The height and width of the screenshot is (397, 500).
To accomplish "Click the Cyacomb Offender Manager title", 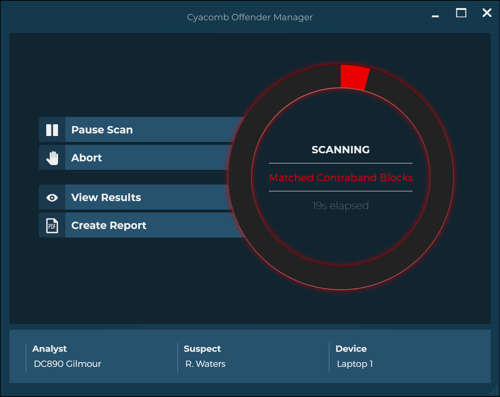I will (250, 17).
